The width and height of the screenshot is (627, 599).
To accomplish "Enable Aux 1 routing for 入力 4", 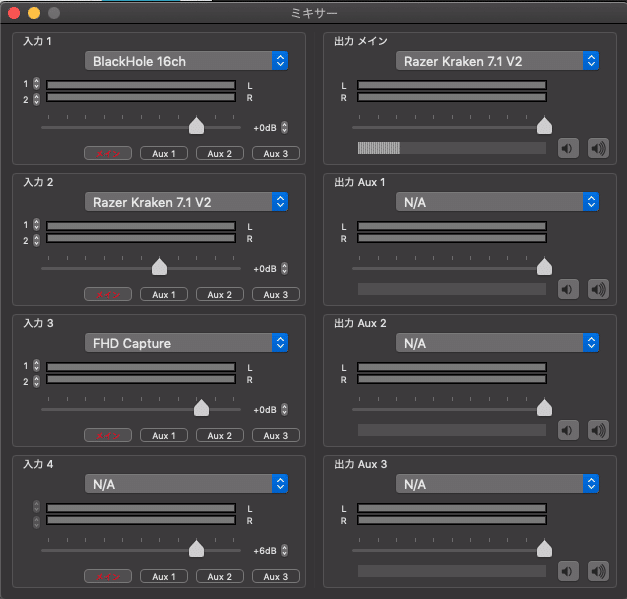I will point(164,577).
